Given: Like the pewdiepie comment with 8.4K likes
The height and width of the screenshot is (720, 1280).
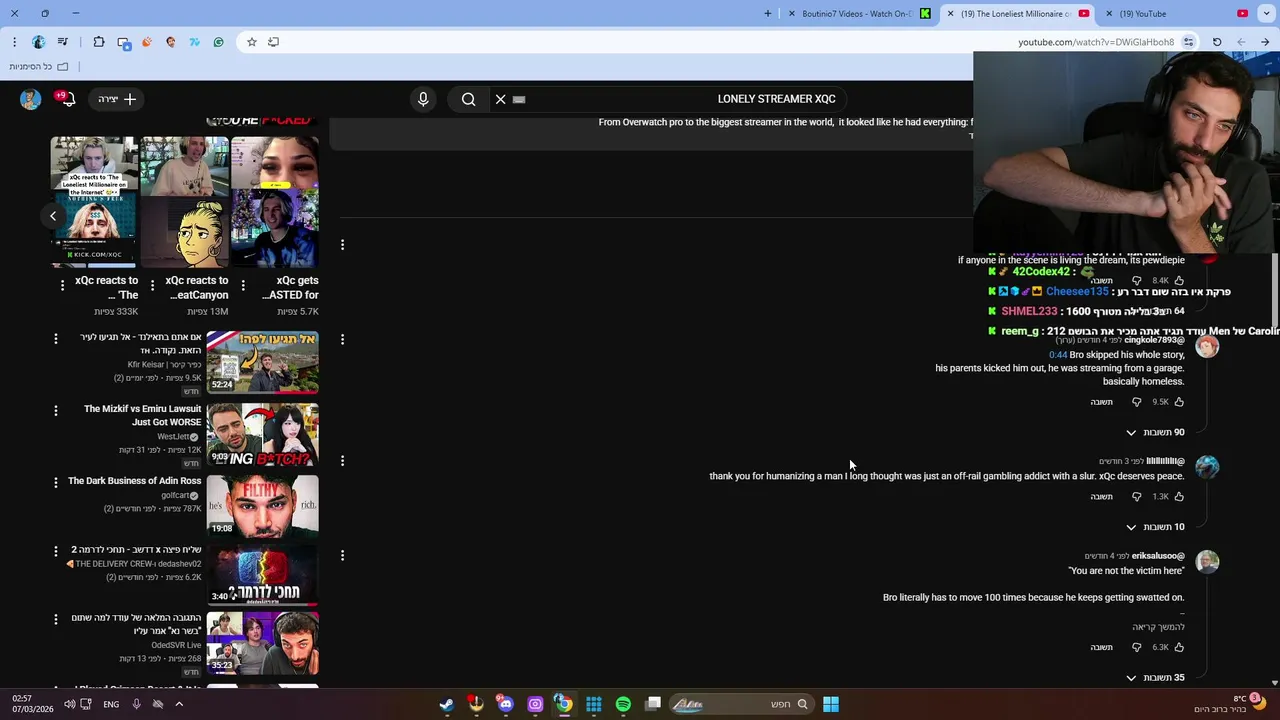Looking at the screenshot, I should tap(1179, 281).
